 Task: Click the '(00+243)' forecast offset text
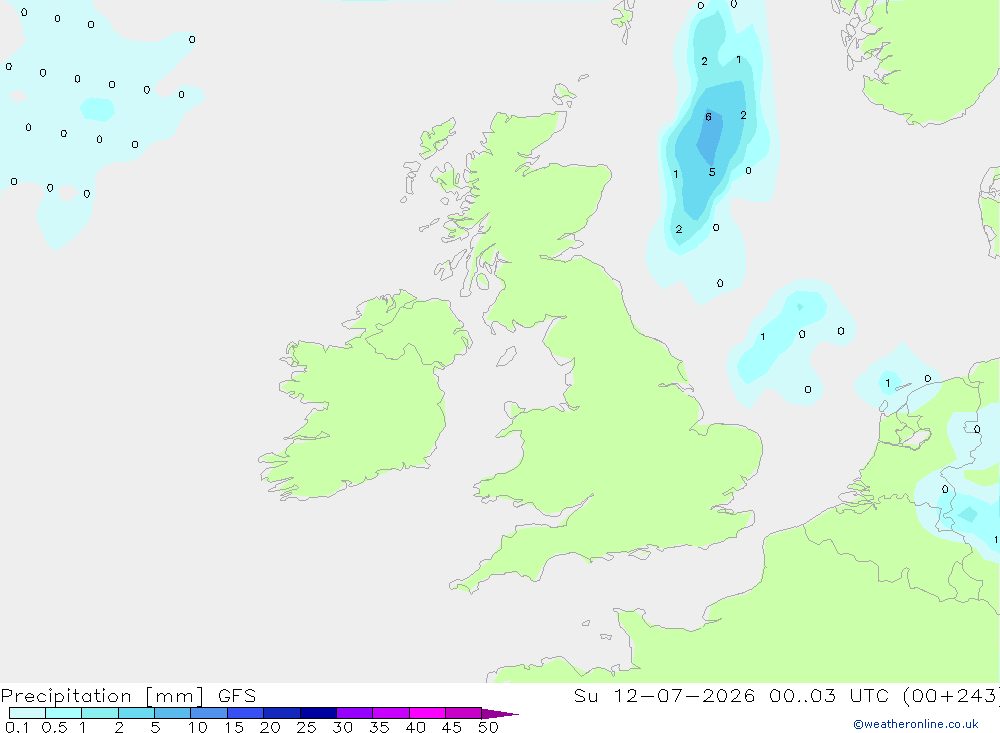(950, 695)
